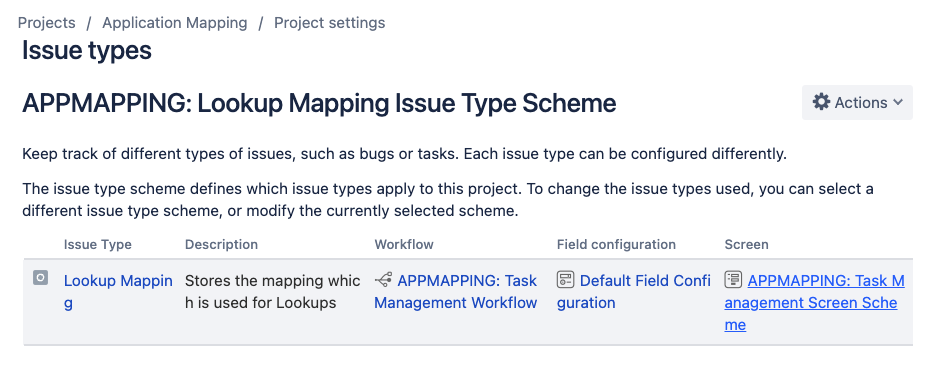This screenshot has width=931, height=376.
Task: Click the gear icon in Actions button
Action: (821, 102)
